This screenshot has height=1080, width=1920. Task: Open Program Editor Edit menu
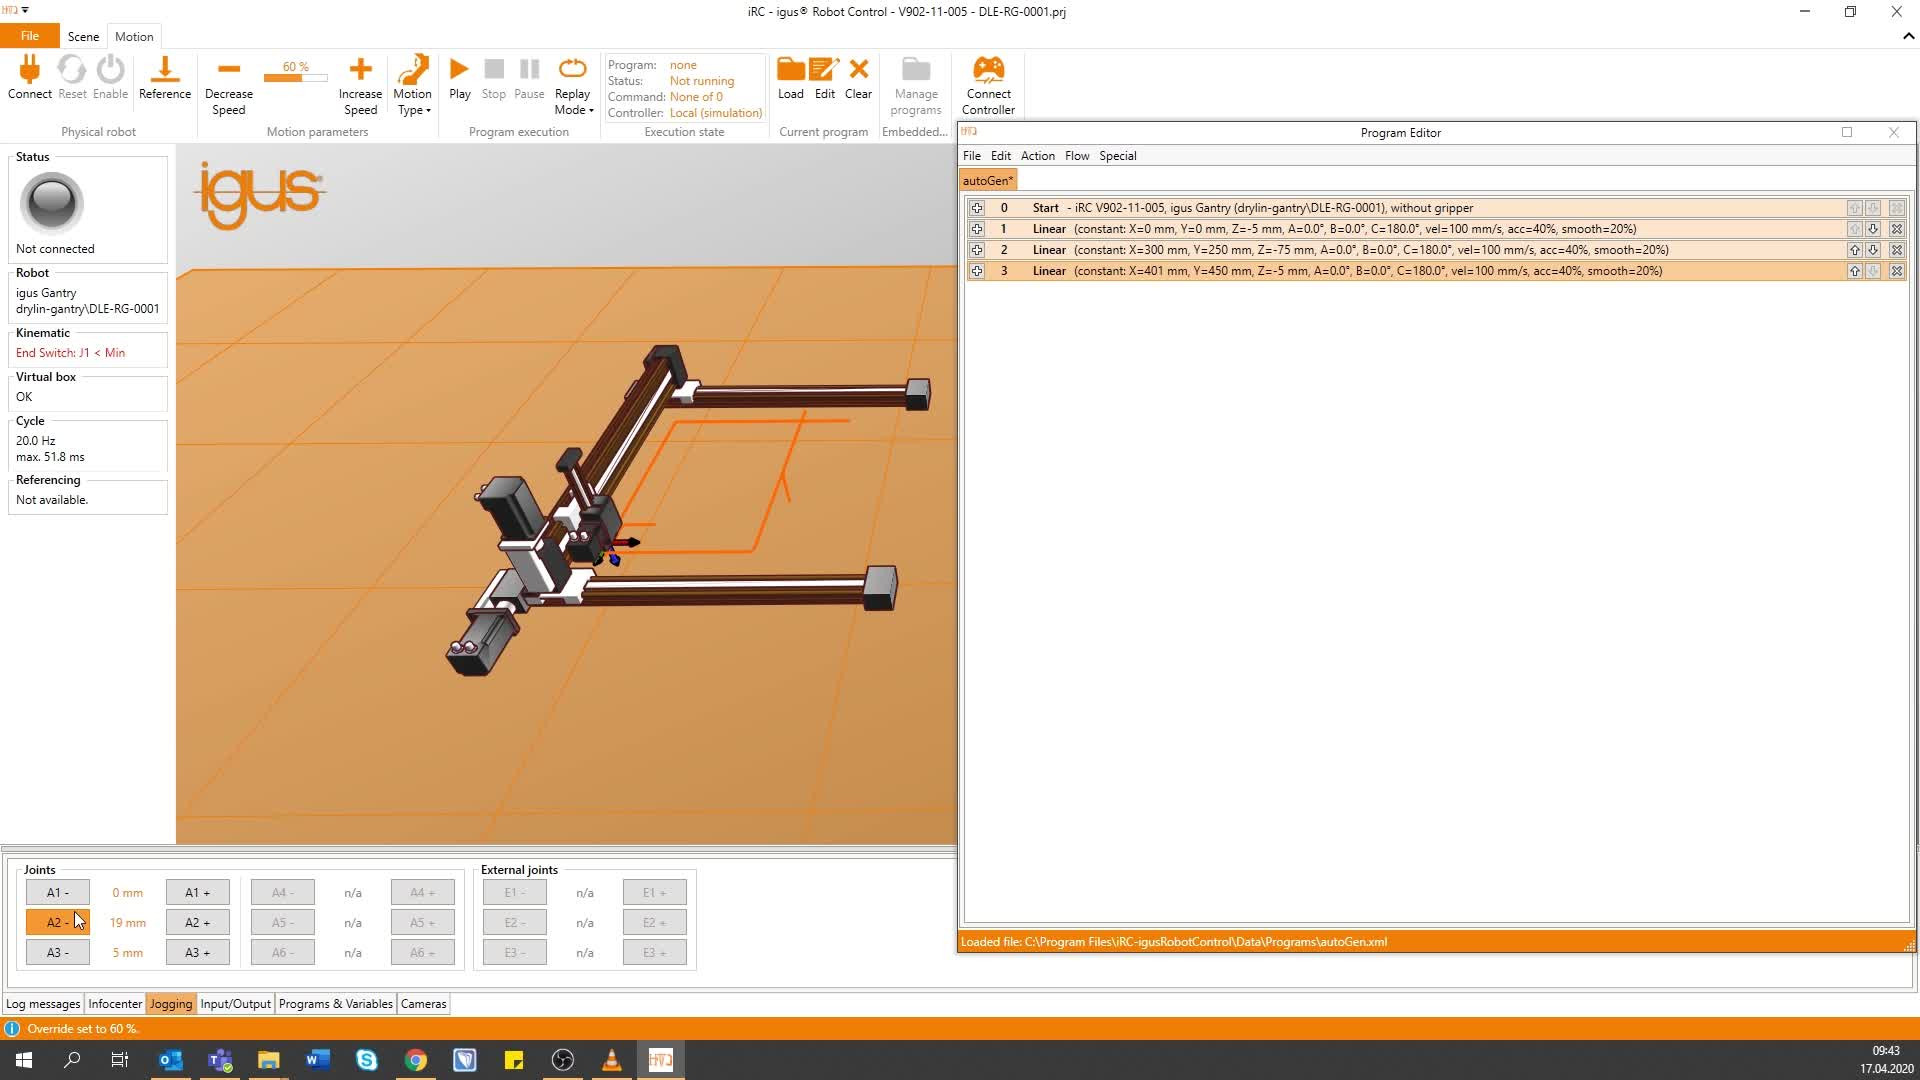click(1000, 156)
